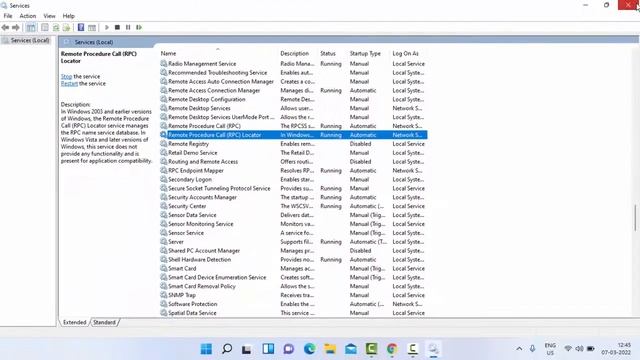Select Recommended Troubleshooting Service
This screenshot has width=640, height=360.
(x=293, y=73)
